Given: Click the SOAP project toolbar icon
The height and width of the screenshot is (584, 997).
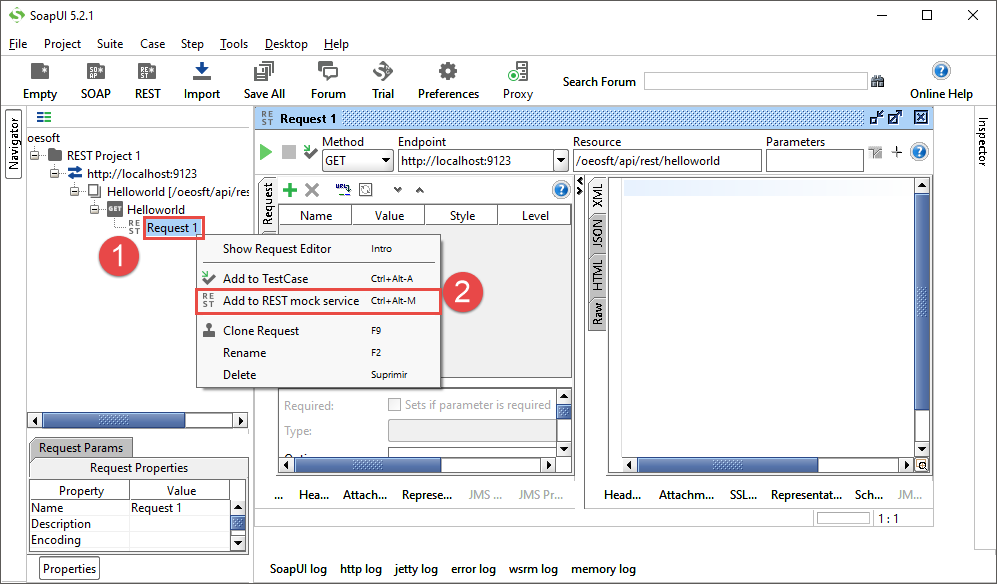Looking at the screenshot, I should point(96,71).
